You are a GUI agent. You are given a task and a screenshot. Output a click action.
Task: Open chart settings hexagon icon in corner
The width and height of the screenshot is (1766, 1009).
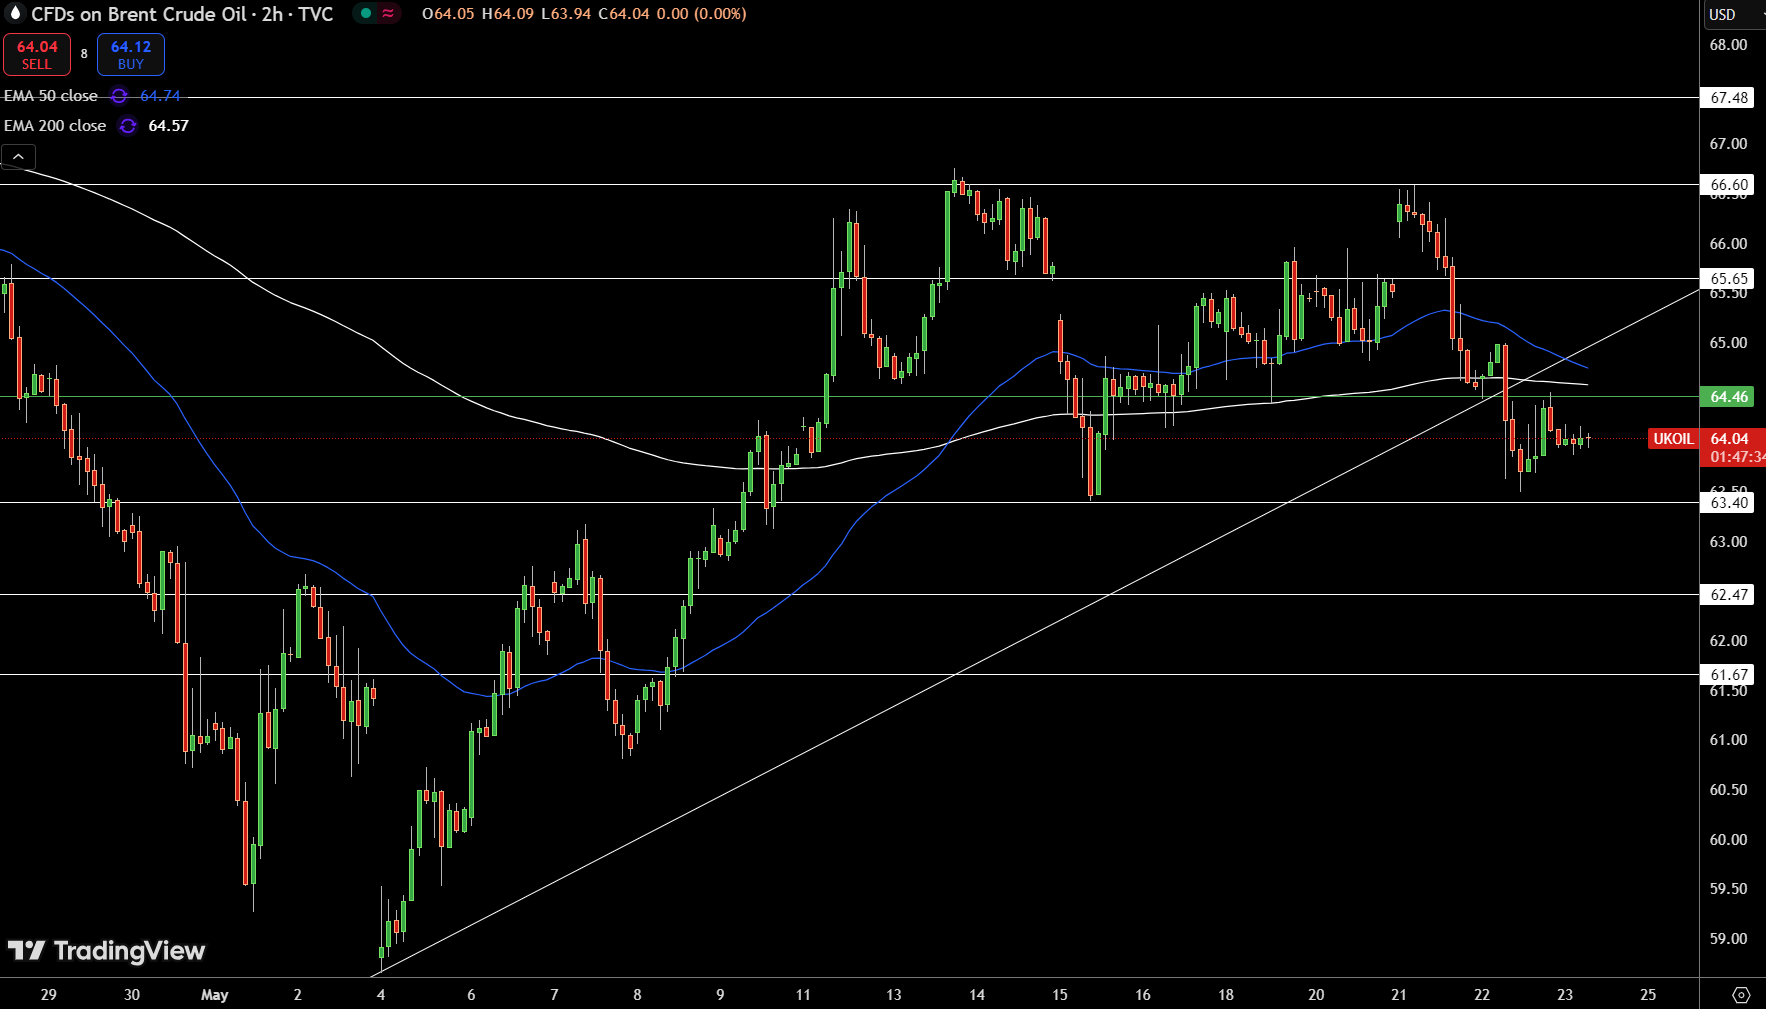pyautogui.click(x=1741, y=995)
